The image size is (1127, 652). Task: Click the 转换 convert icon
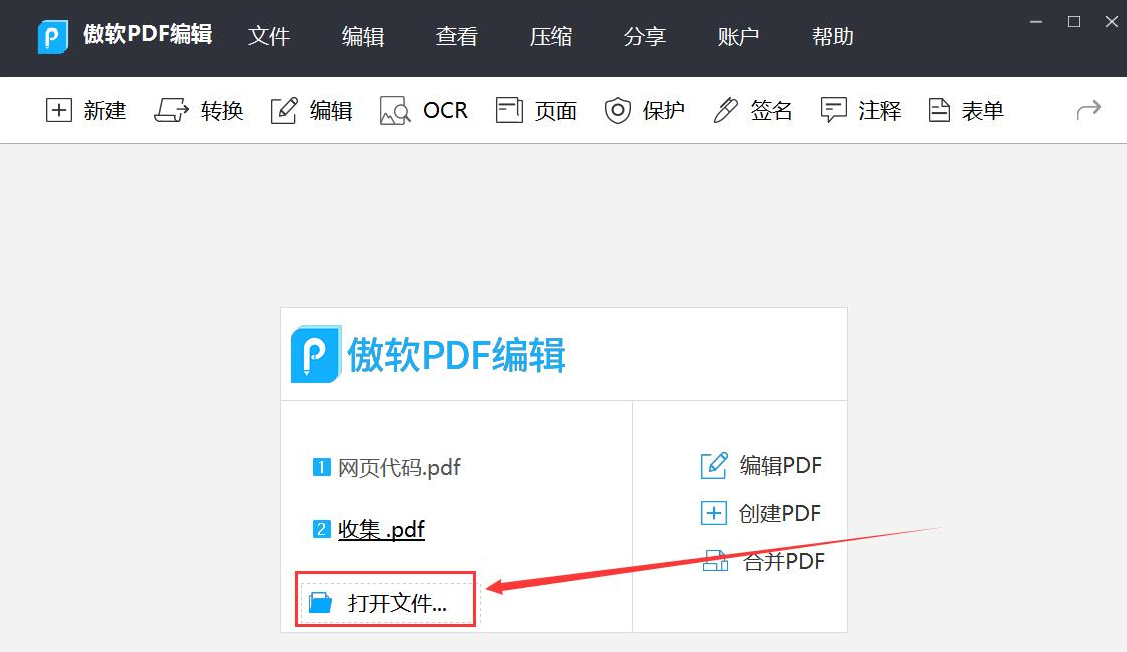(171, 111)
